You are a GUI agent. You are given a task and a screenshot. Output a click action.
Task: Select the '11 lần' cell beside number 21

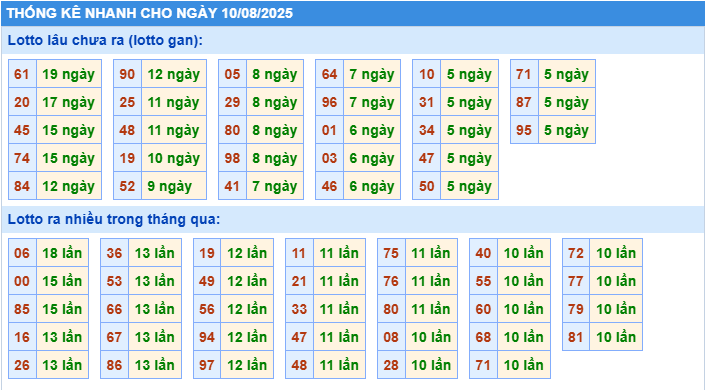[x=340, y=281]
